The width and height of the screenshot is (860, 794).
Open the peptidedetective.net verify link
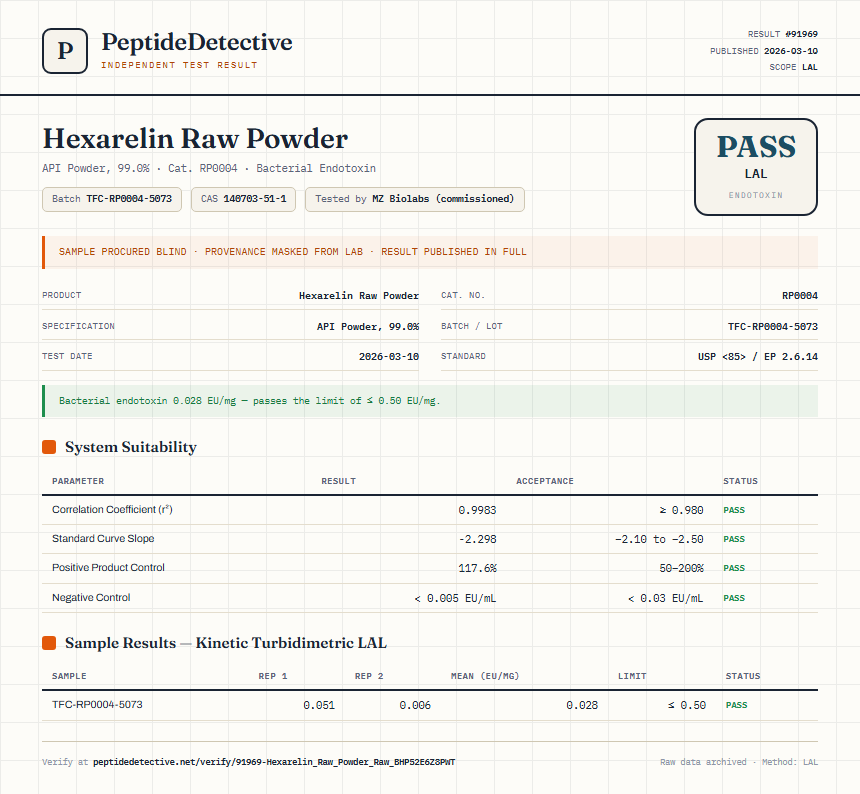click(x=274, y=762)
